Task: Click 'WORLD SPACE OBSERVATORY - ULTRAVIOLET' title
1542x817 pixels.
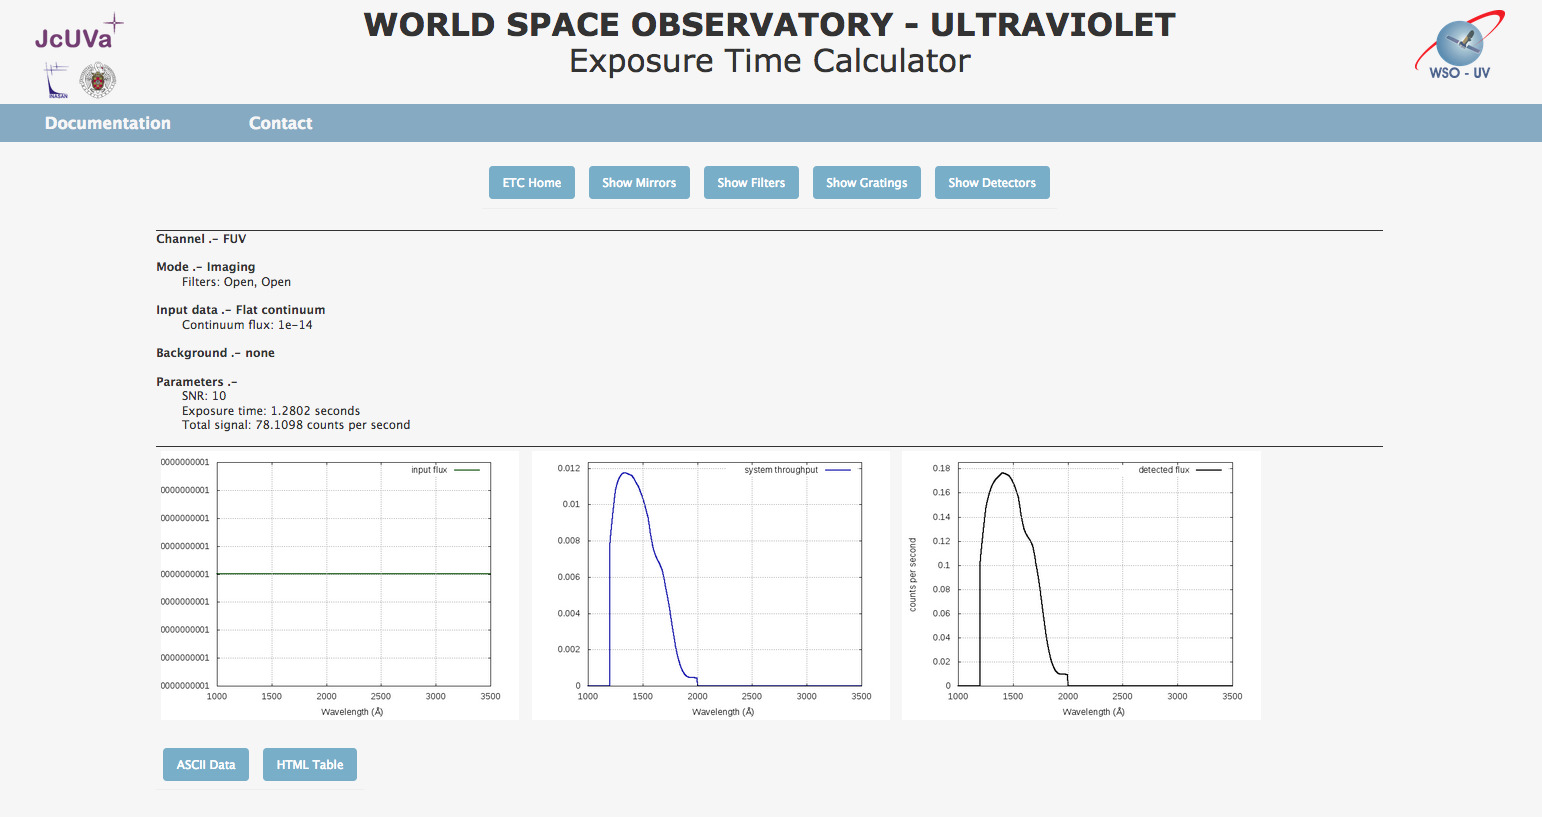Action: click(770, 24)
